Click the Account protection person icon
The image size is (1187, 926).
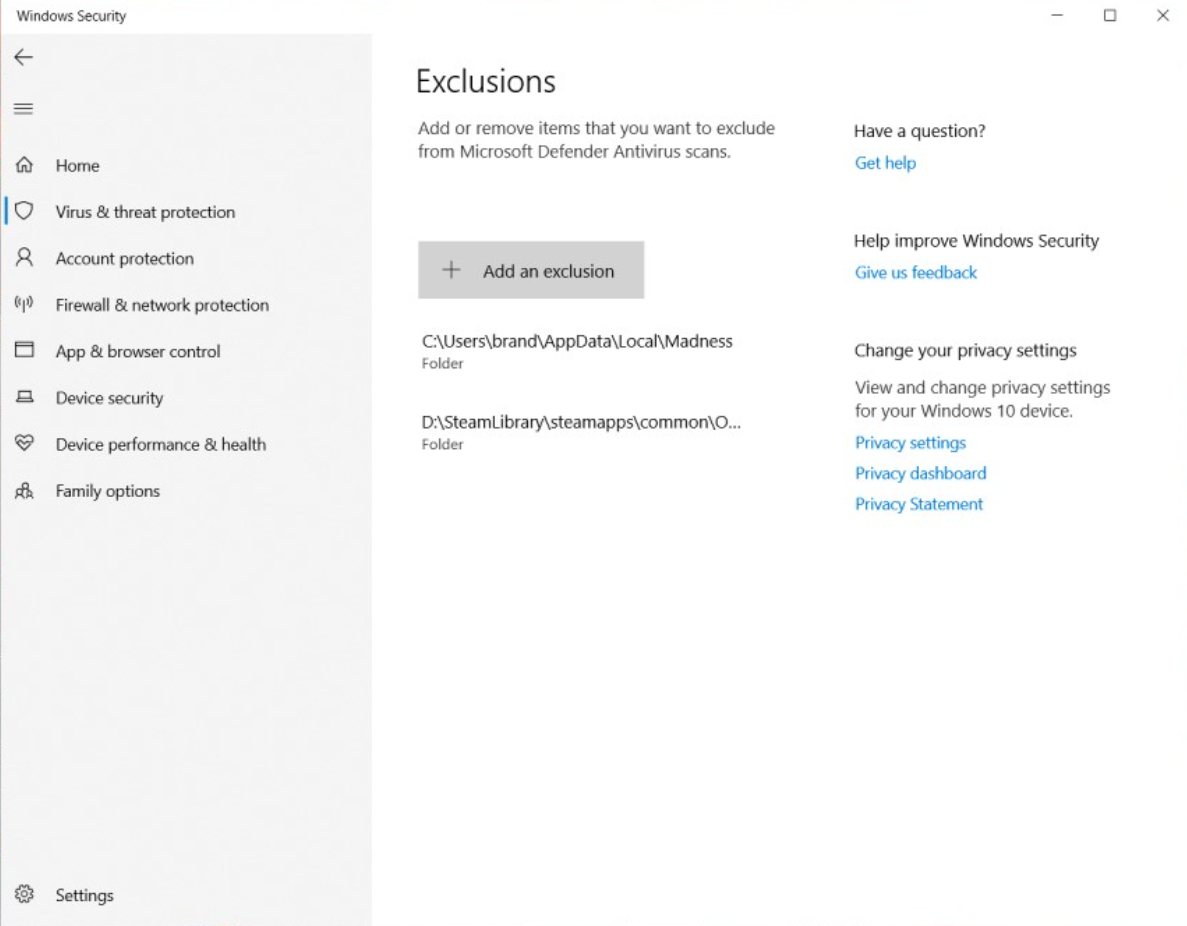[x=25, y=258]
